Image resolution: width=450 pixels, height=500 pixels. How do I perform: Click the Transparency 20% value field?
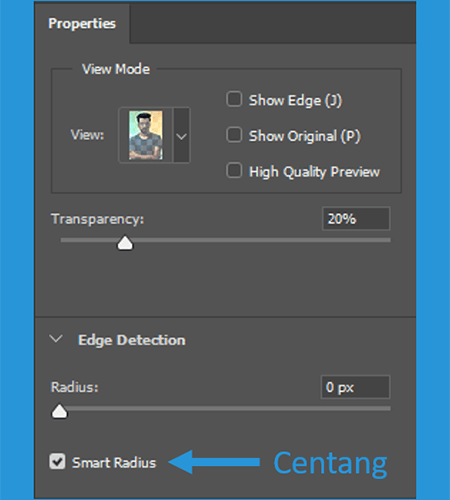pos(356,219)
